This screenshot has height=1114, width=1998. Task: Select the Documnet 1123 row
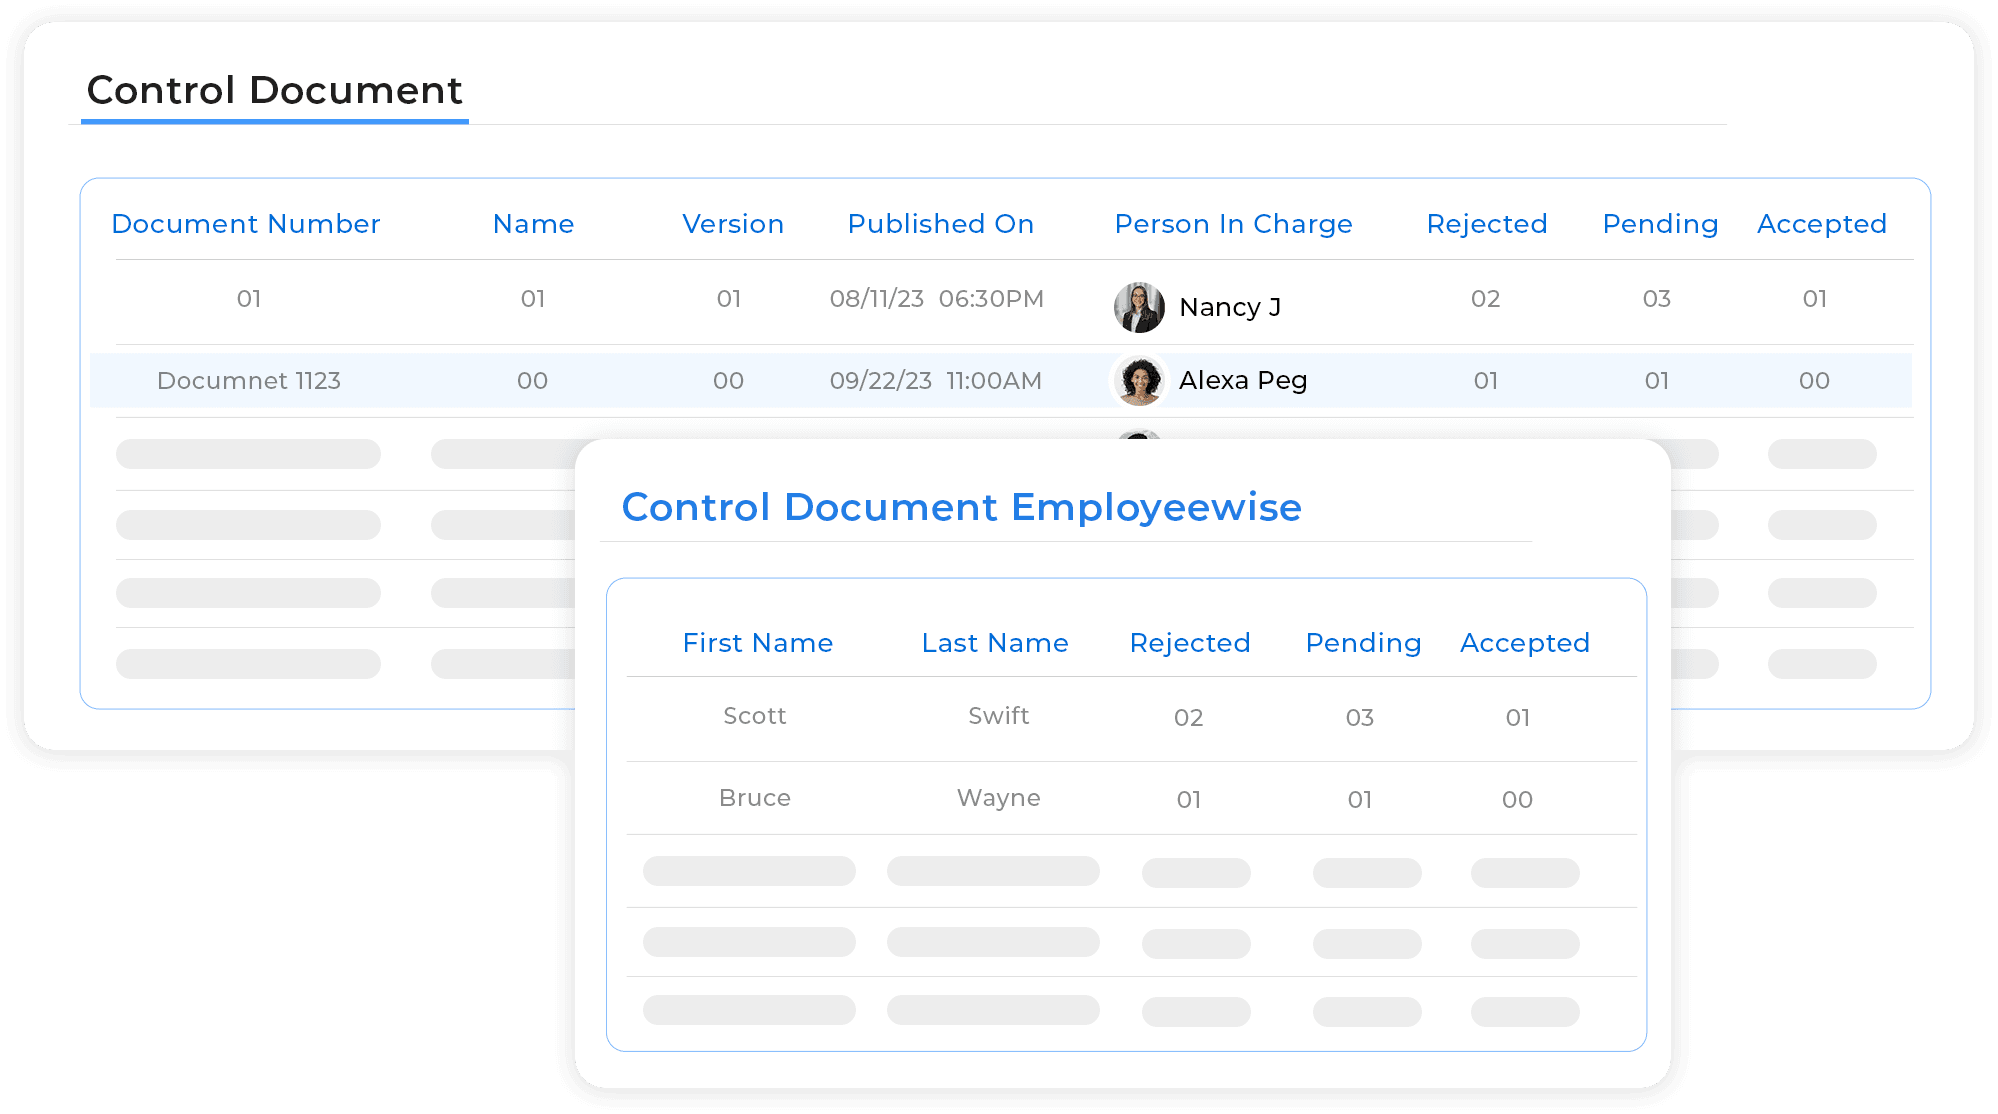coord(249,381)
